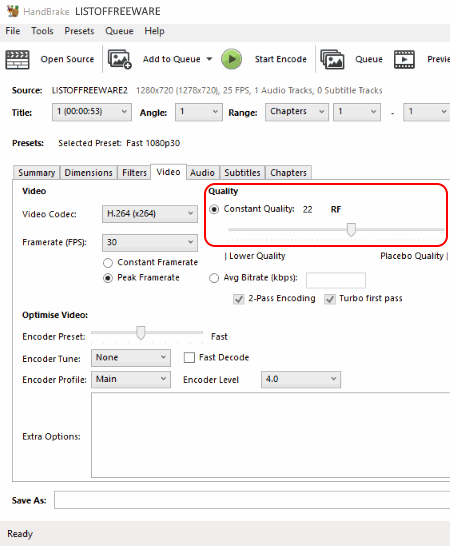Expand the end chapter dropdown
This screenshot has height=546, width=450.
click(427, 112)
